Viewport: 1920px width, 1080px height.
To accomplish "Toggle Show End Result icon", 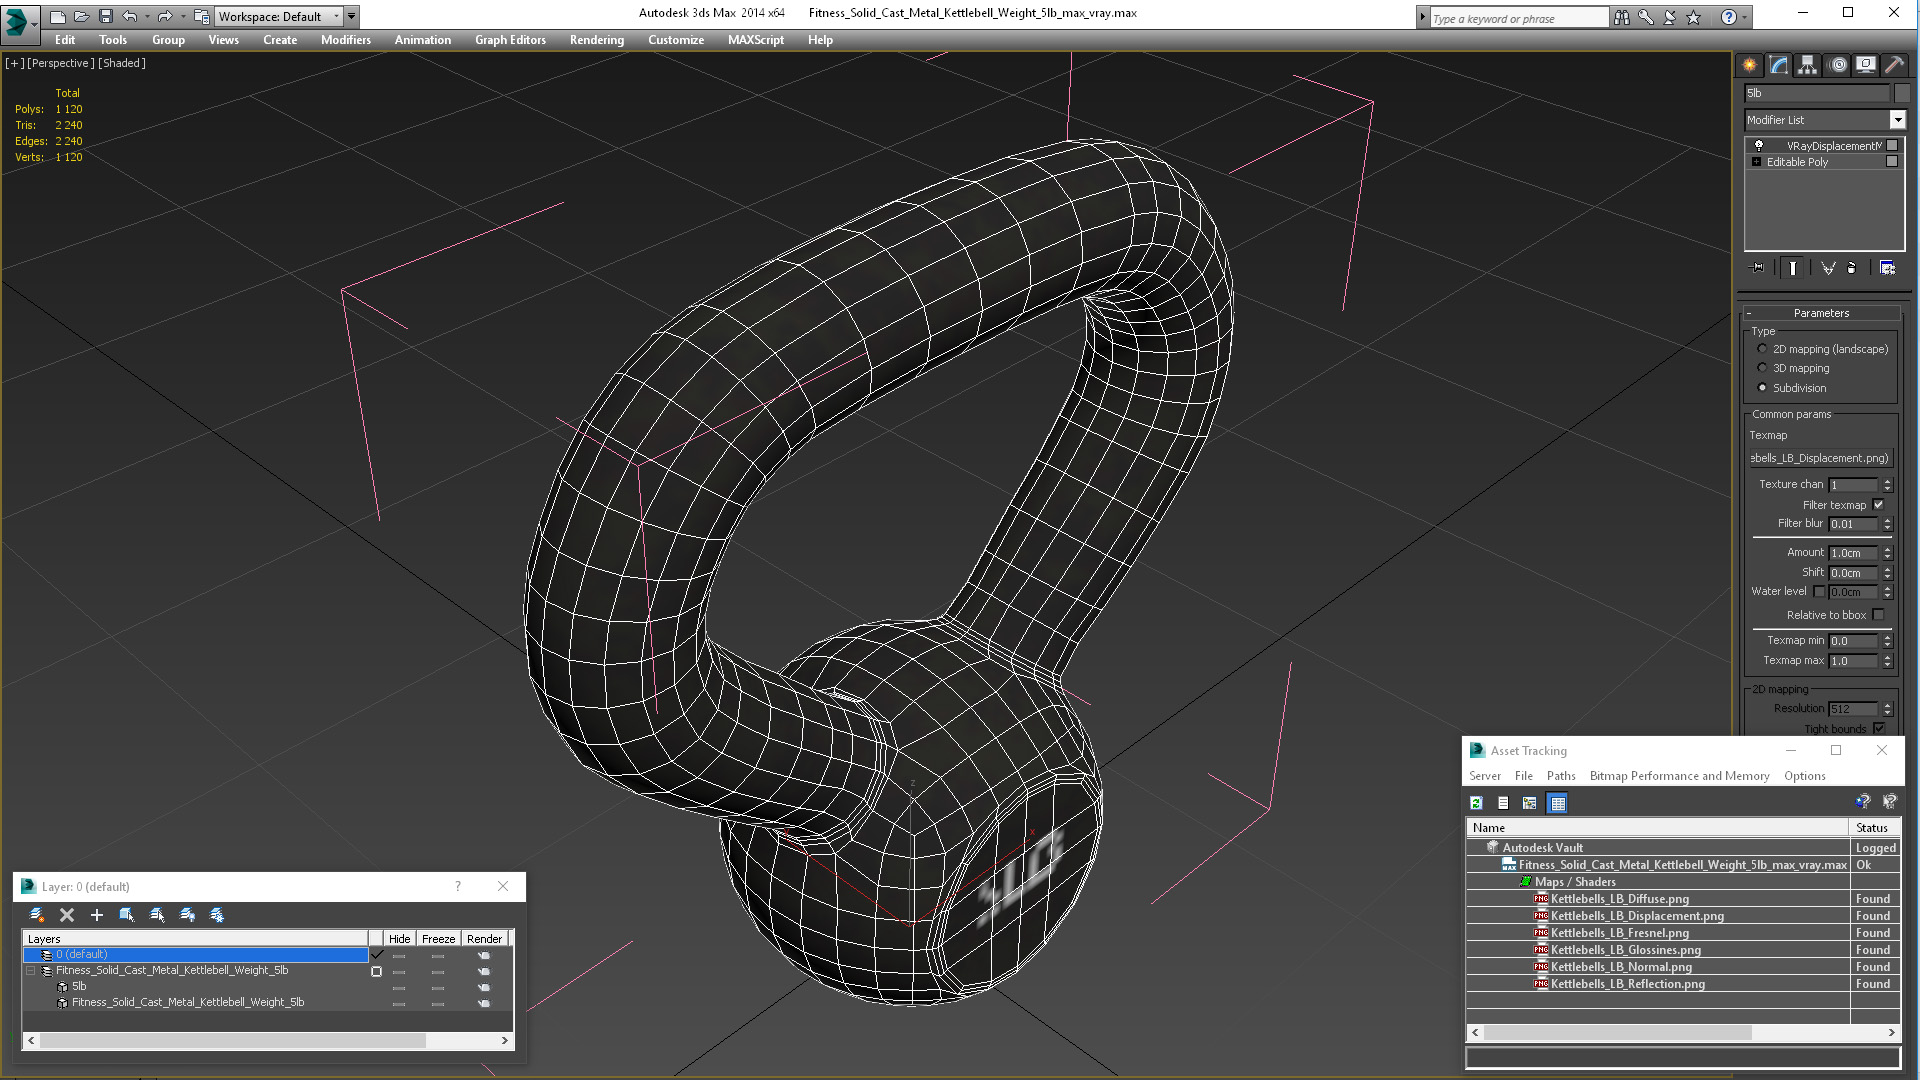I will pyautogui.click(x=1793, y=268).
